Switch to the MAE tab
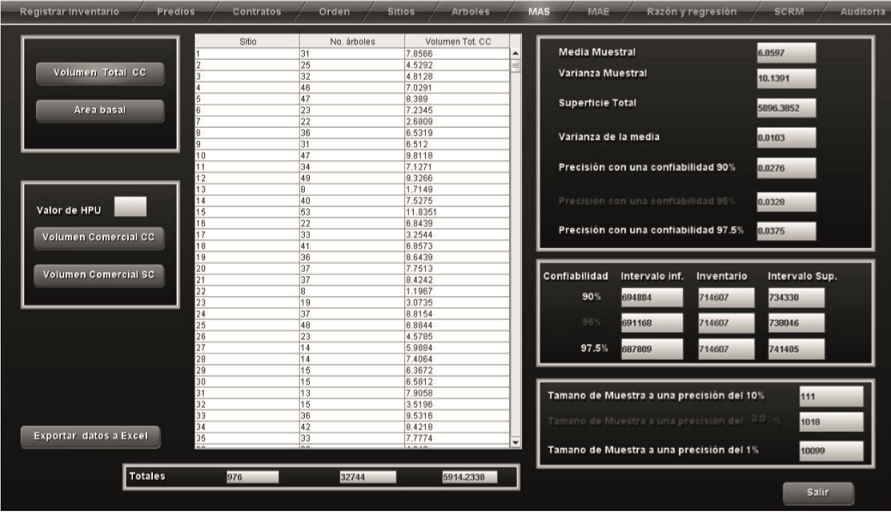 [599, 12]
